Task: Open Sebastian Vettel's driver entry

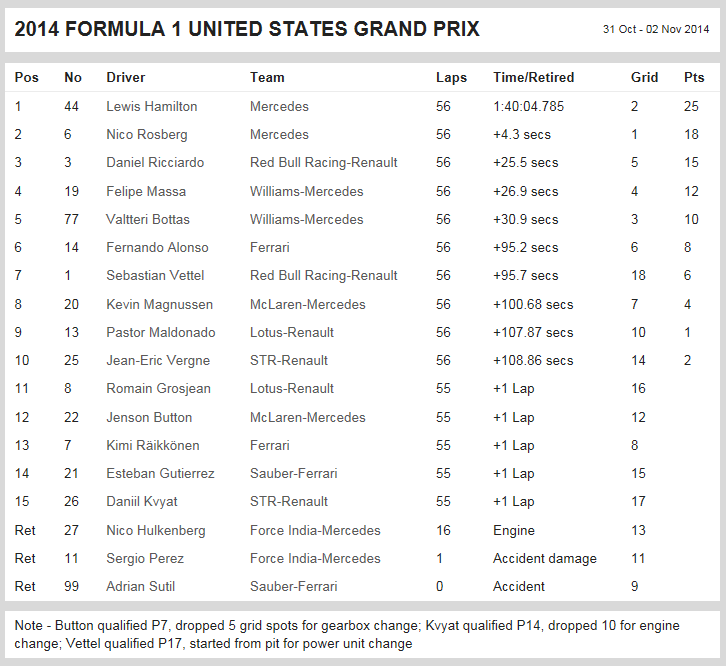Action: pyautogui.click(x=155, y=275)
